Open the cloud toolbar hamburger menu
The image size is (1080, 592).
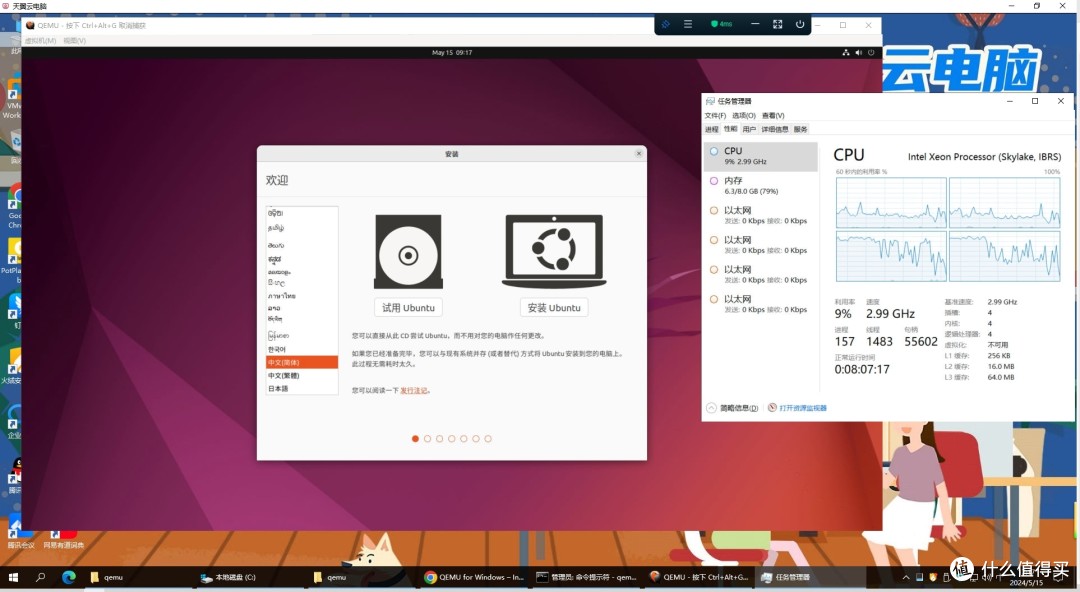(687, 24)
